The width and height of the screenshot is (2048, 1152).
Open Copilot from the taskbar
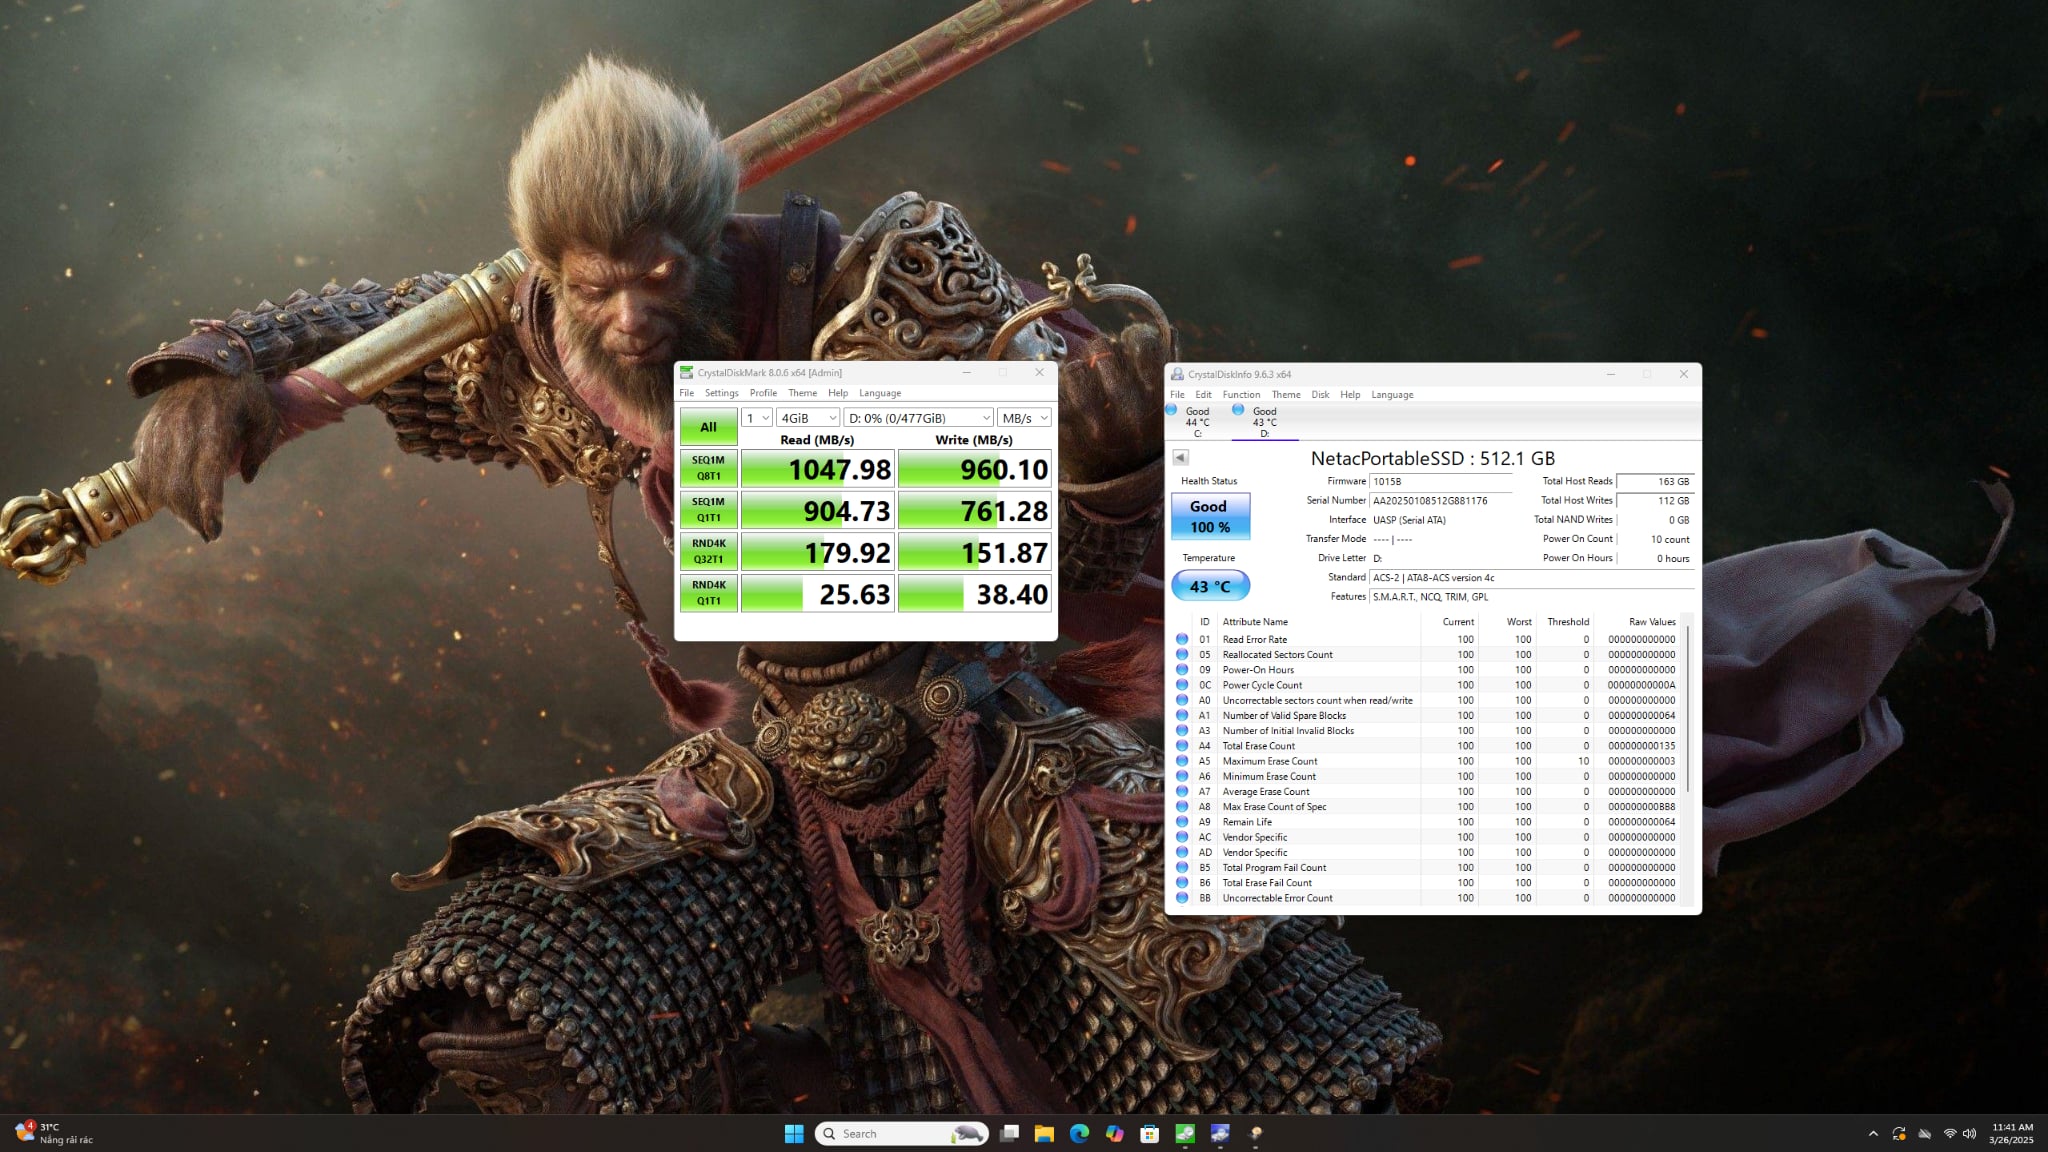click(x=1114, y=1133)
